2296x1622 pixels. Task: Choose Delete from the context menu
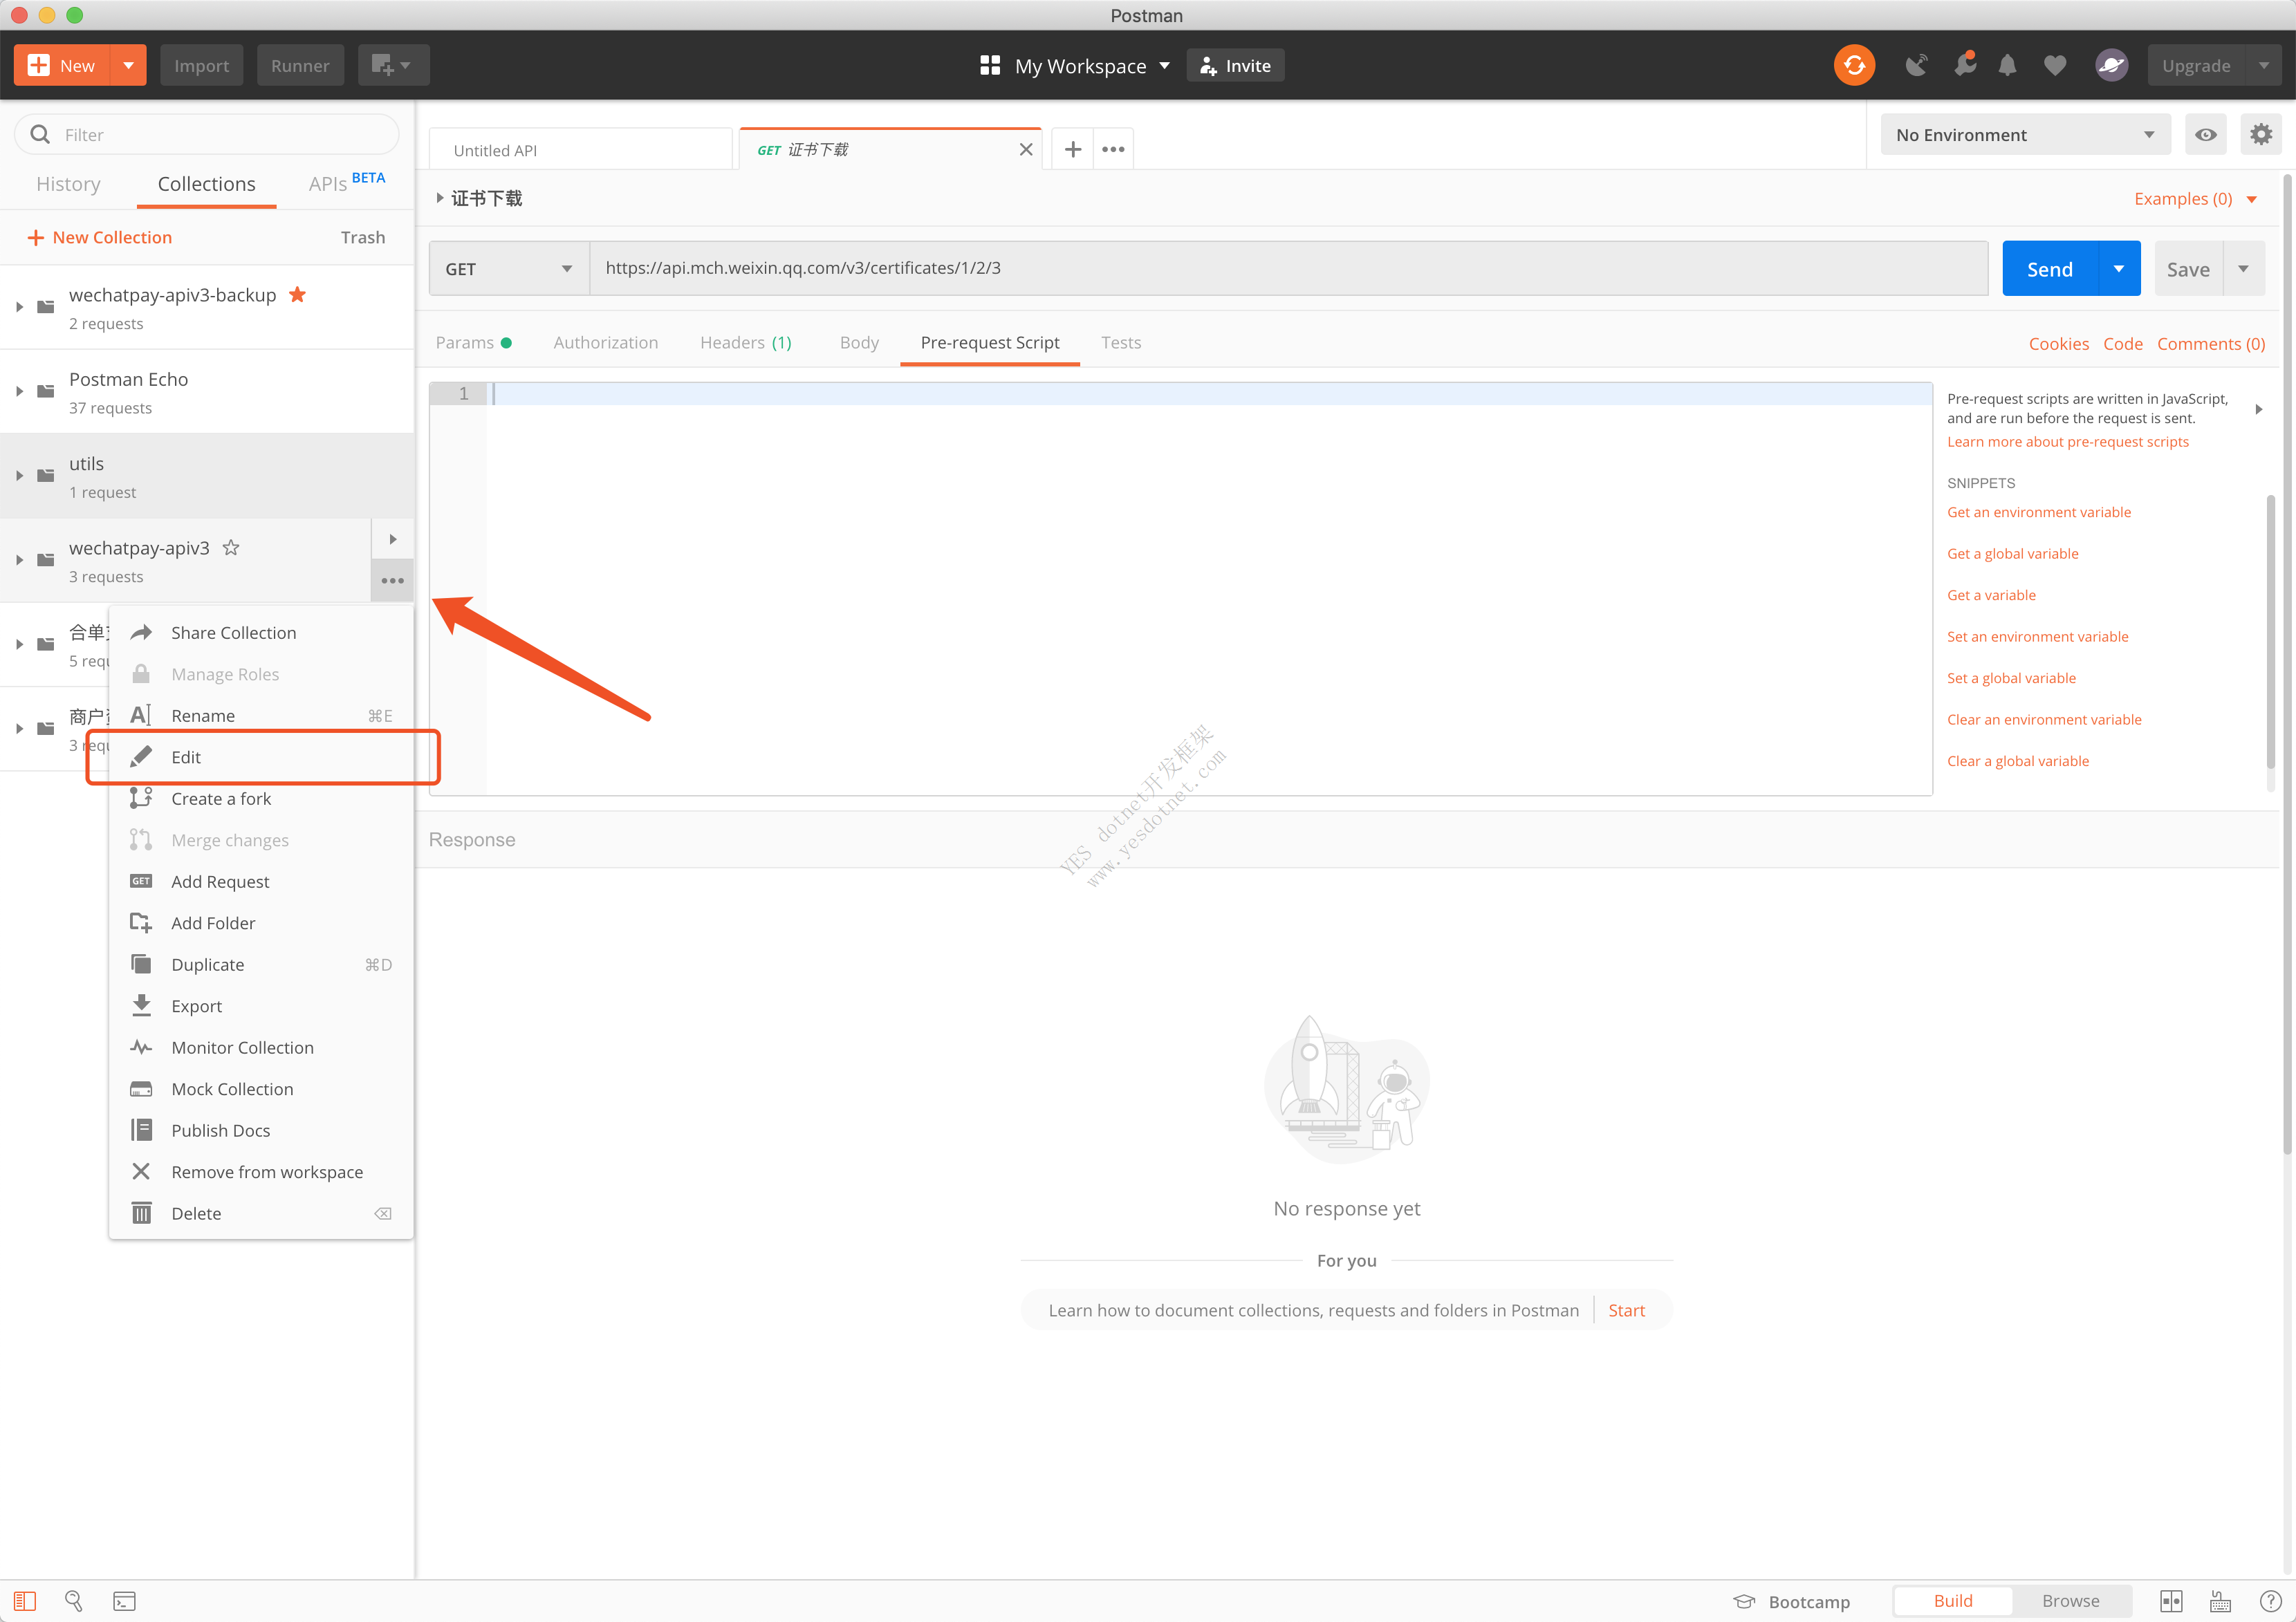tap(261, 1213)
